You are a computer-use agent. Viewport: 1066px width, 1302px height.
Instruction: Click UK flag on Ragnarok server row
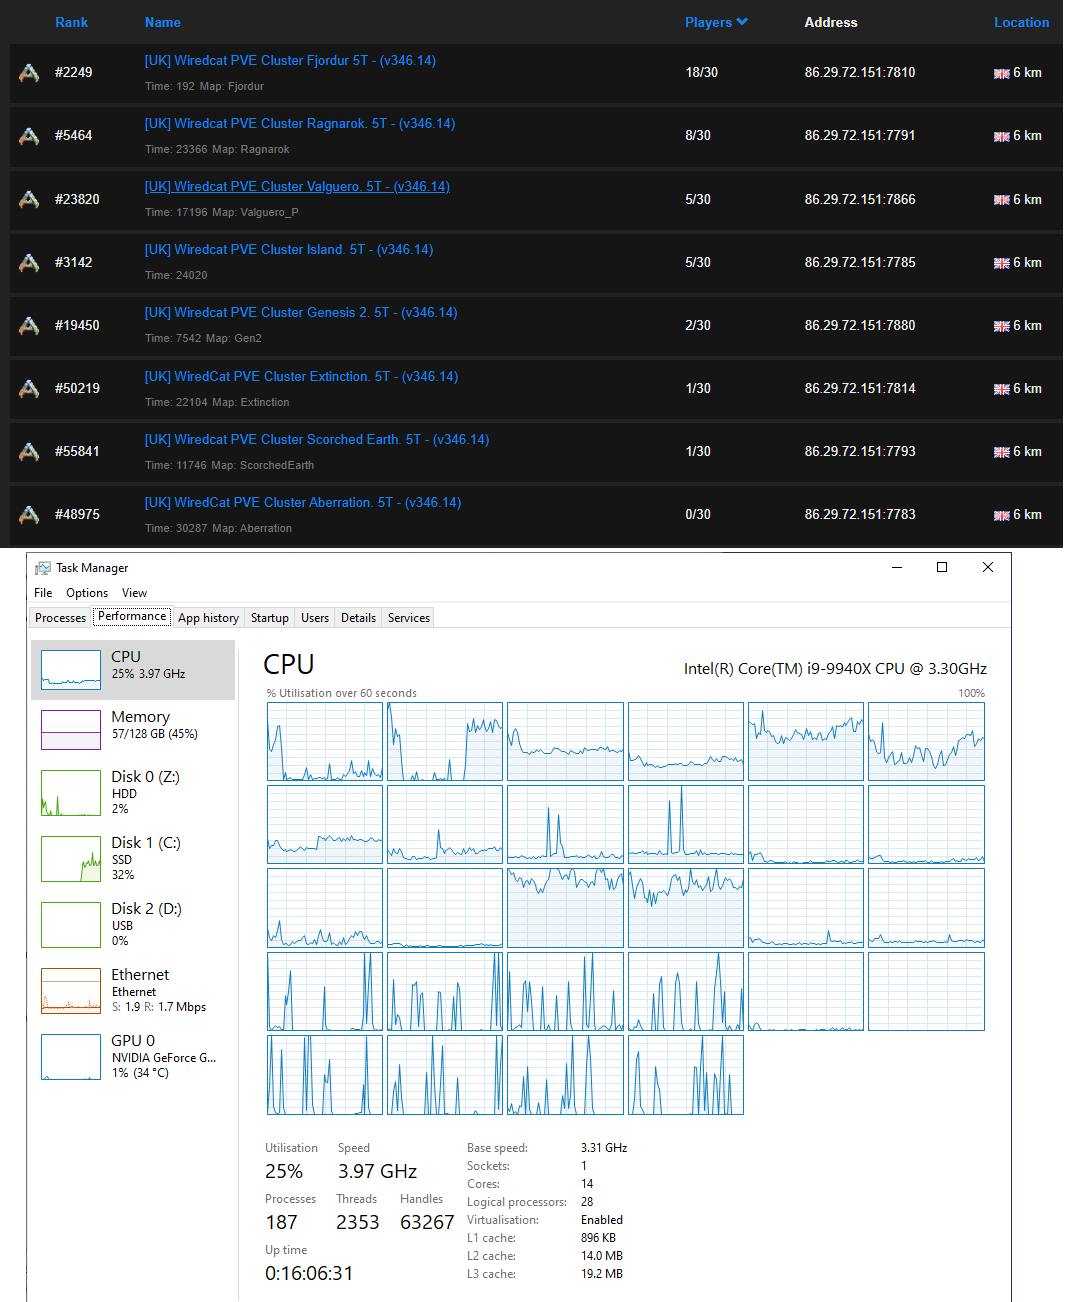[x=1001, y=136]
